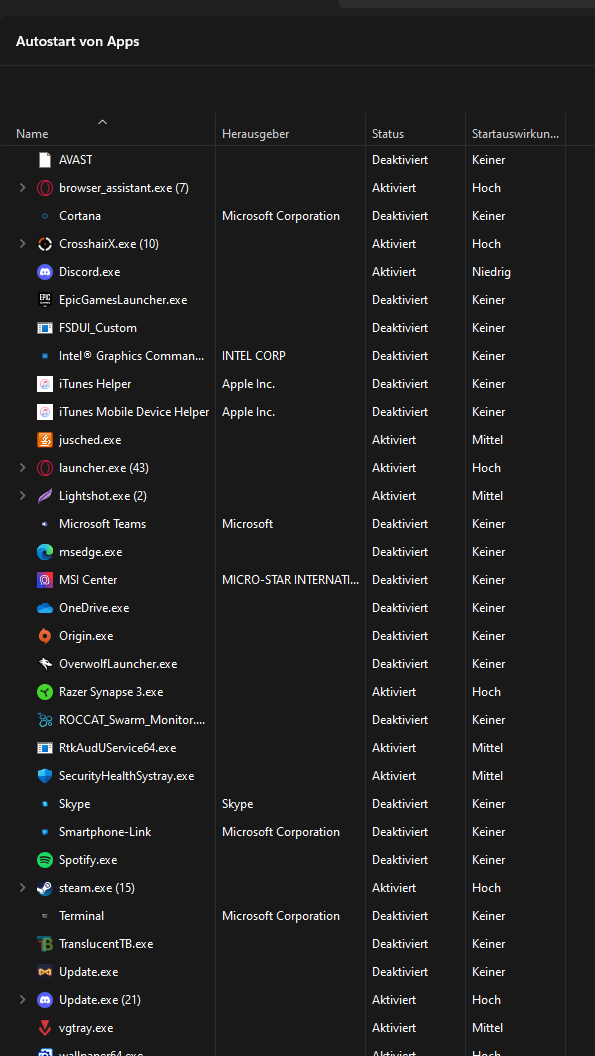Sort by the Herausgeber column header

255,134
